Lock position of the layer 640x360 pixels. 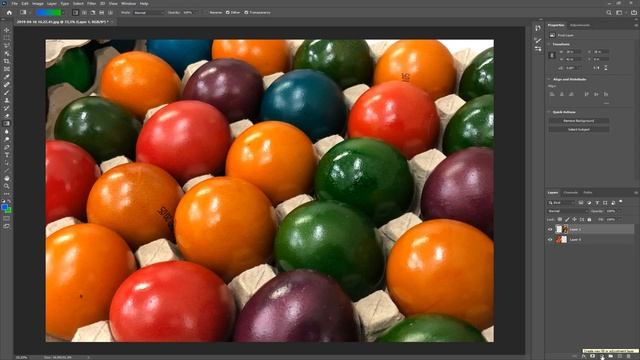click(574, 220)
